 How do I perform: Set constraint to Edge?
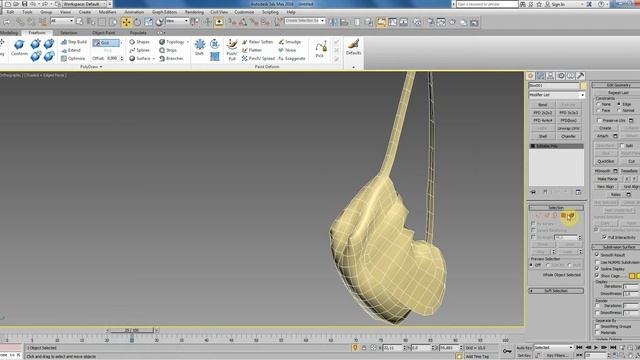(619, 104)
